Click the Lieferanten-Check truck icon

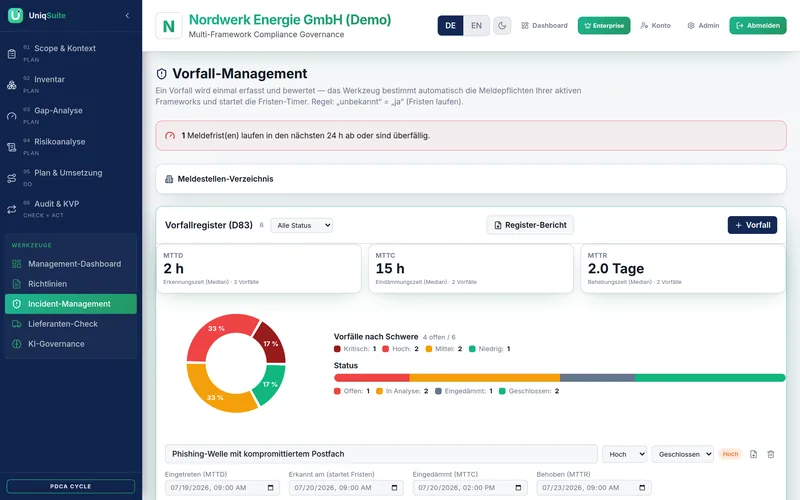tap(17, 323)
